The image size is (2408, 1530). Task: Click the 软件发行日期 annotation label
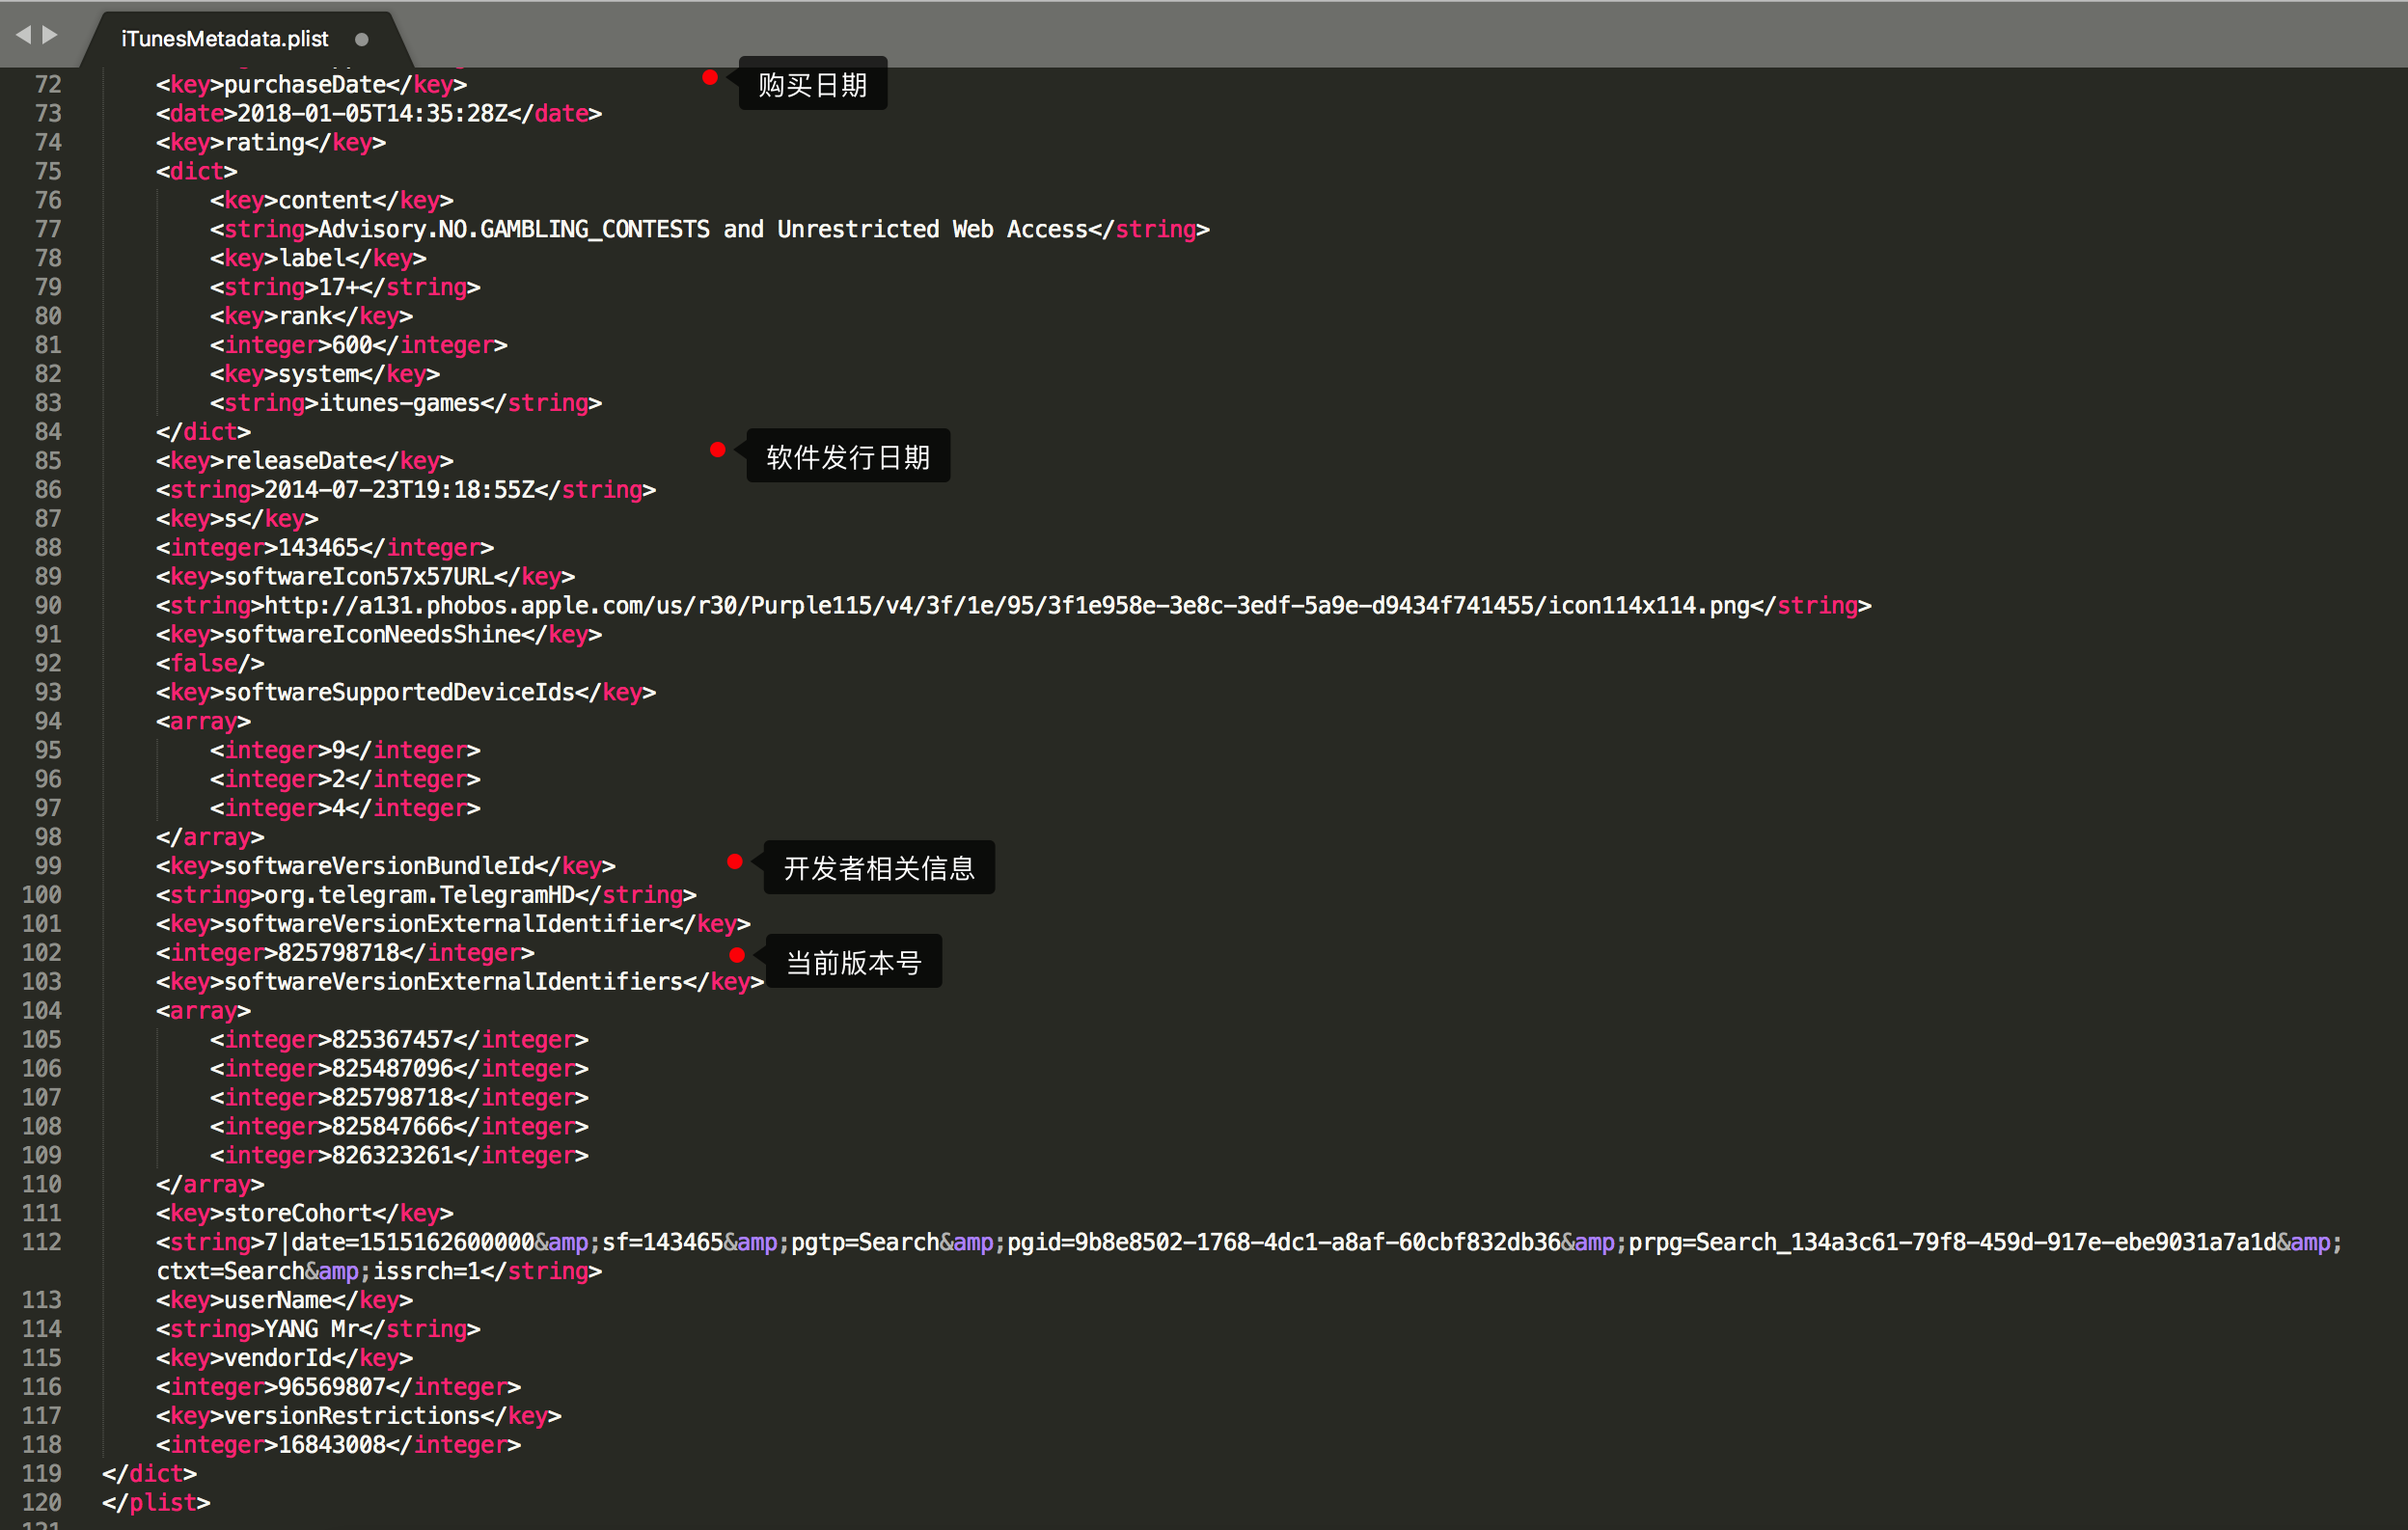(848, 457)
